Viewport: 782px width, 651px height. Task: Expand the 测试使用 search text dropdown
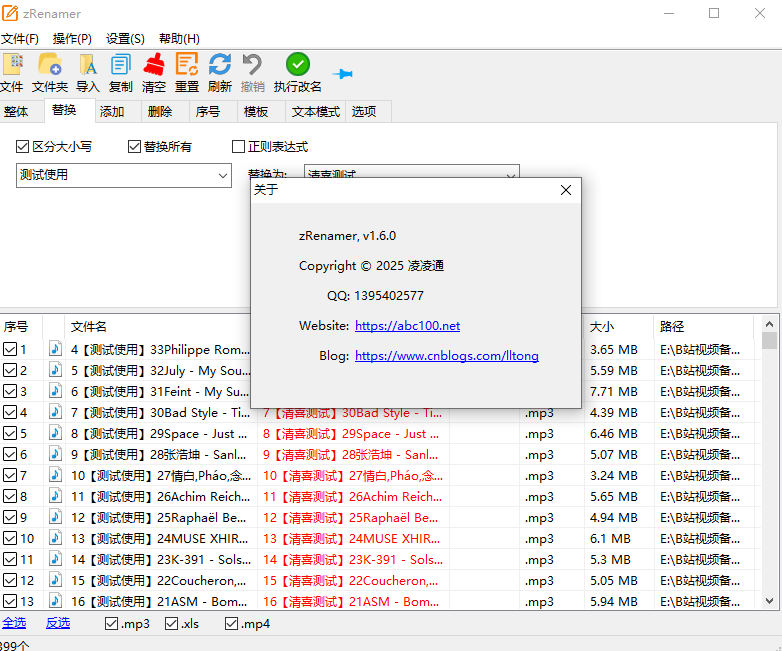coord(223,175)
